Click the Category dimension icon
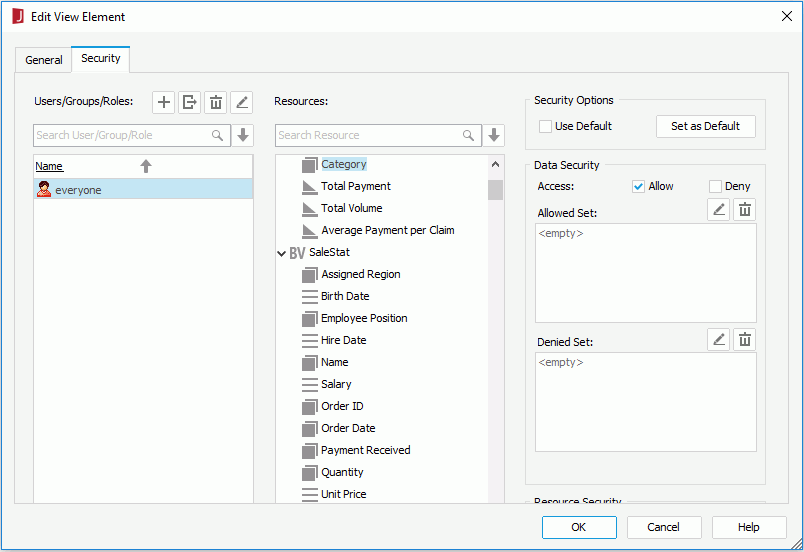Image resolution: width=804 pixels, height=552 pixels. (x=310, y=165)
